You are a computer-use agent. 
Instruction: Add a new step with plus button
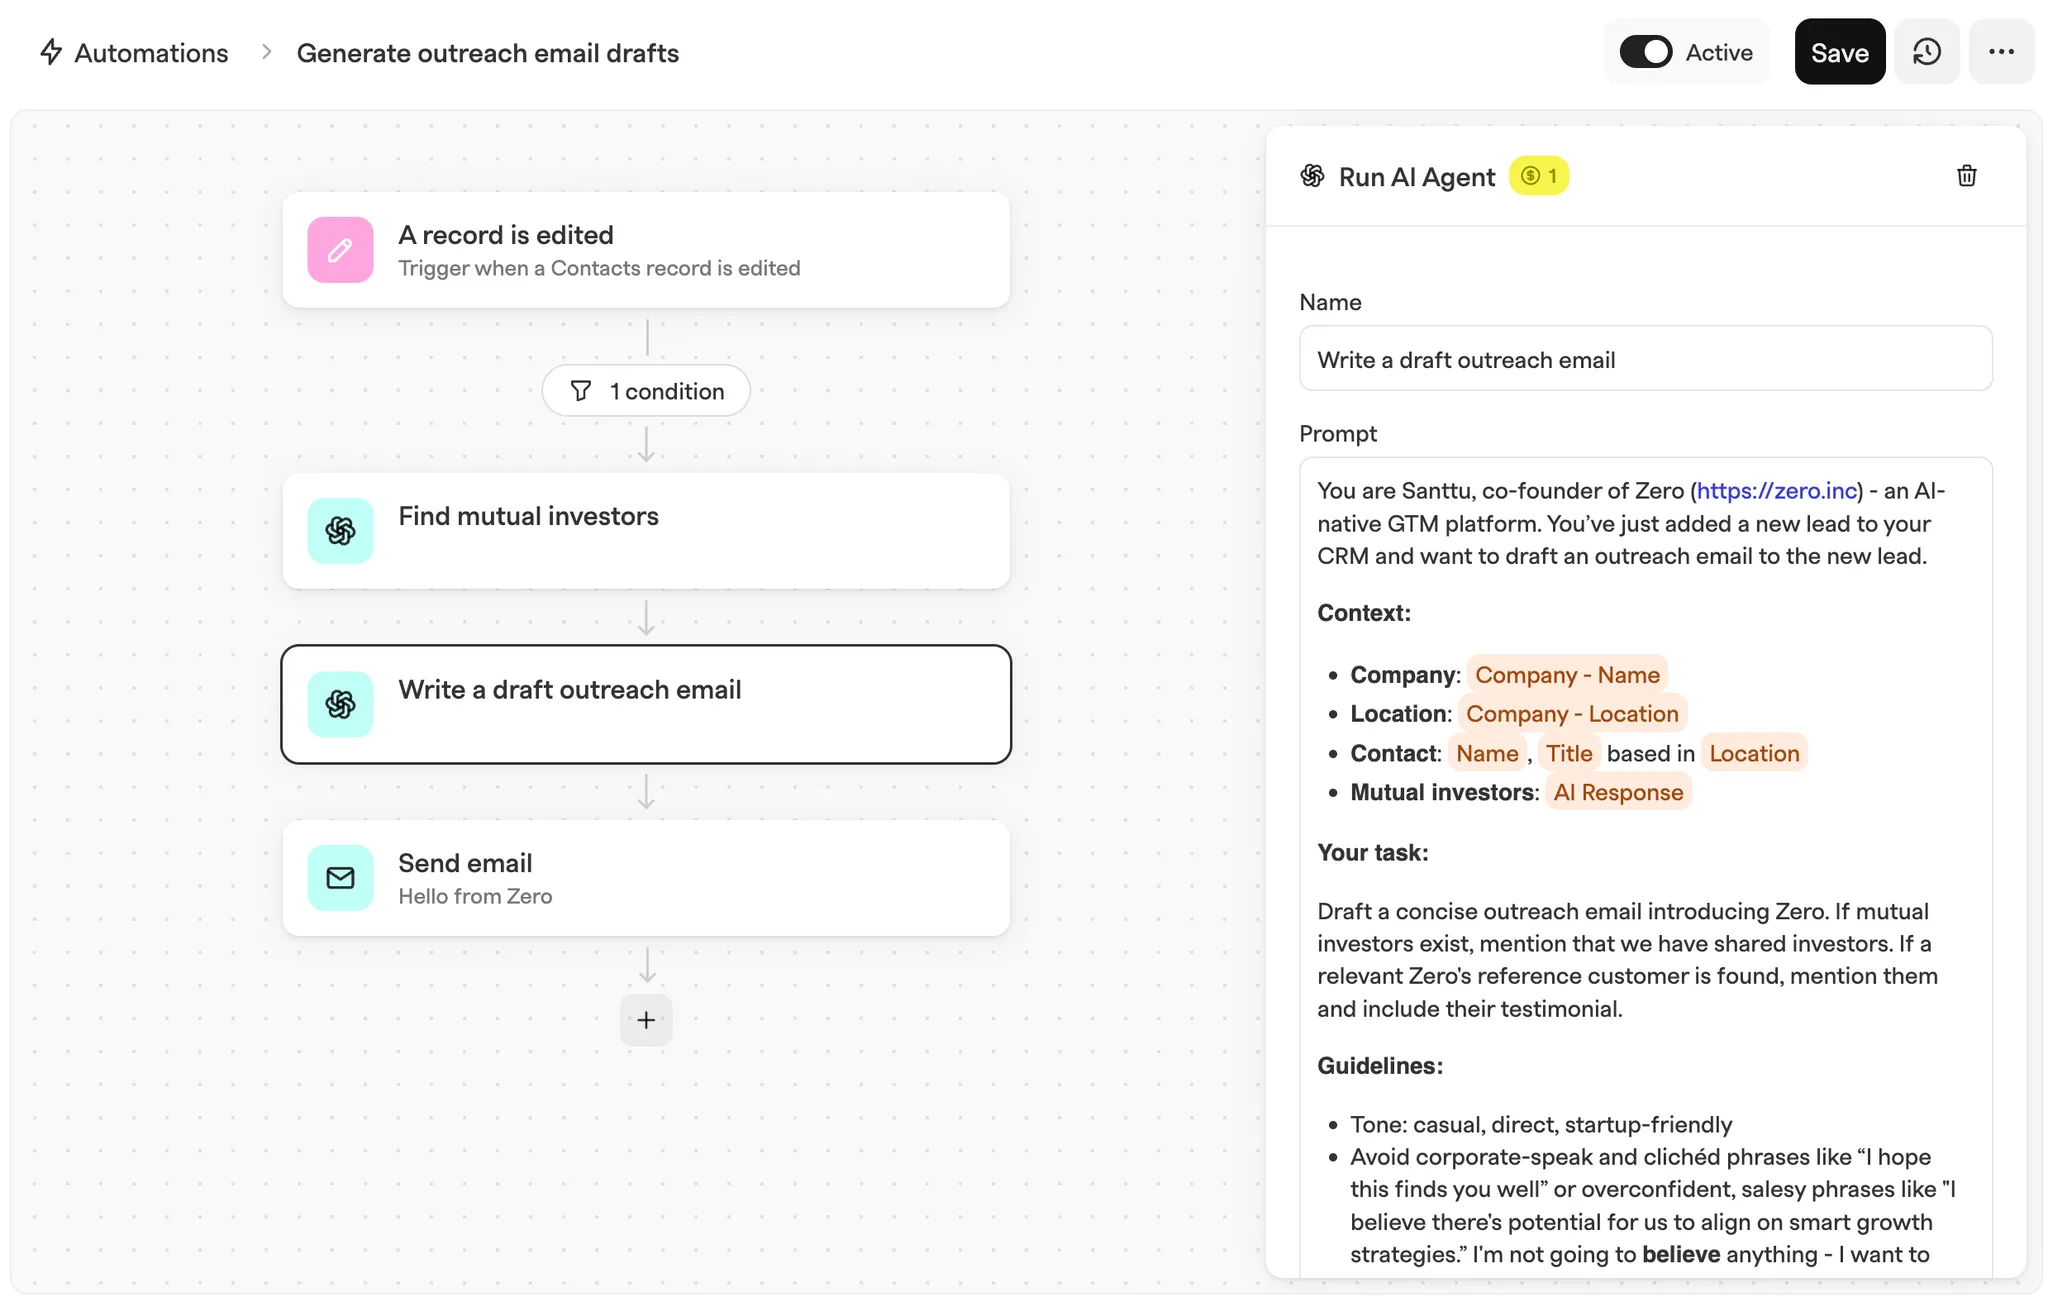coord(646,1020)
